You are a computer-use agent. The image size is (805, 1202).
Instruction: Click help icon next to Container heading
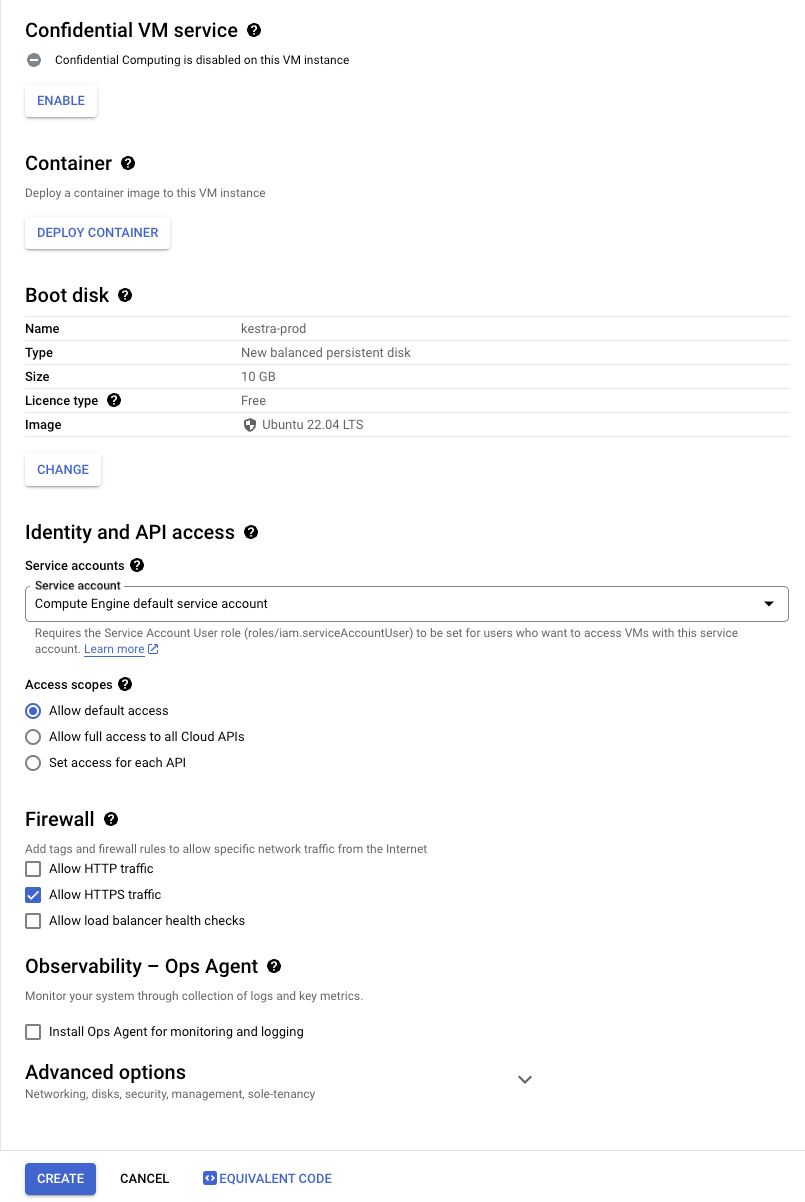point(128,163)
